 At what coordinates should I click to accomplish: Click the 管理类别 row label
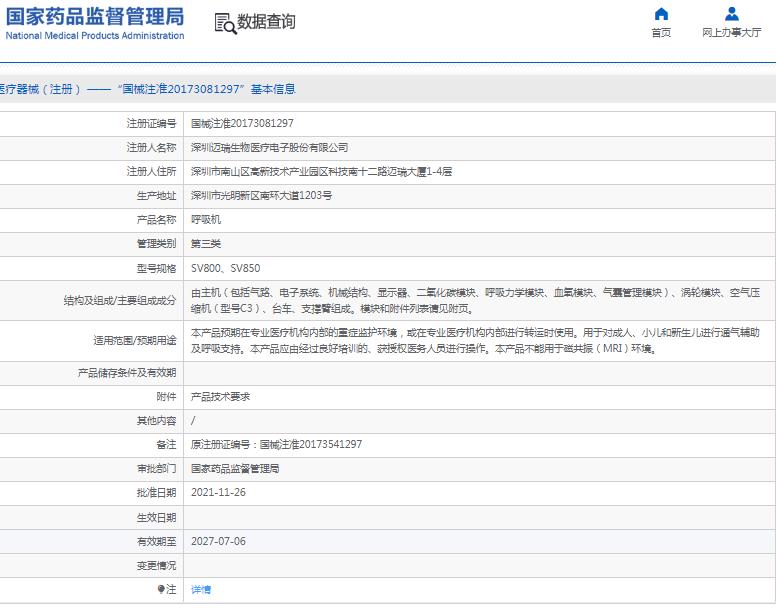pos(156,243)
